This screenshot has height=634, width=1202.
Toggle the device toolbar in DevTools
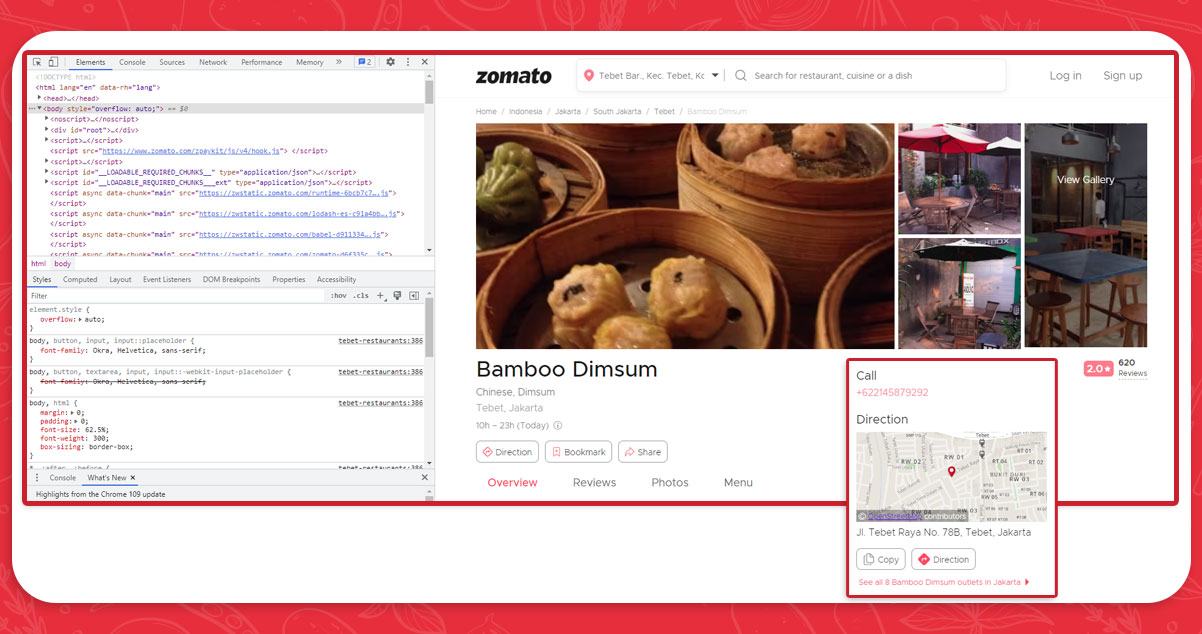tap(53, 62)
